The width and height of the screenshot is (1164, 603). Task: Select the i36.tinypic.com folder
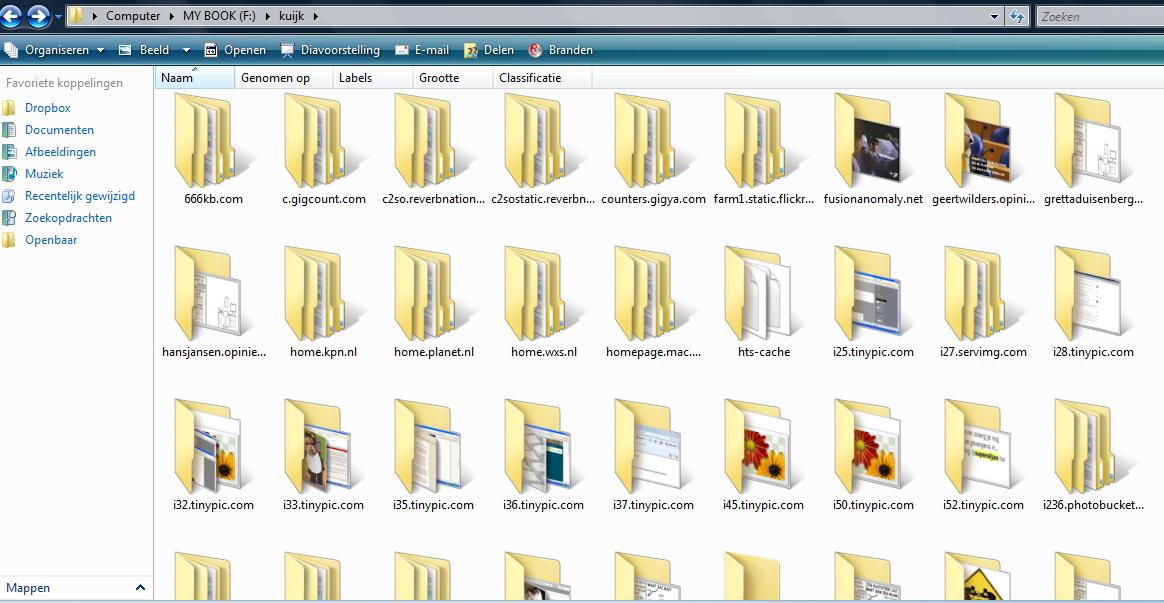tap(543, 454)
